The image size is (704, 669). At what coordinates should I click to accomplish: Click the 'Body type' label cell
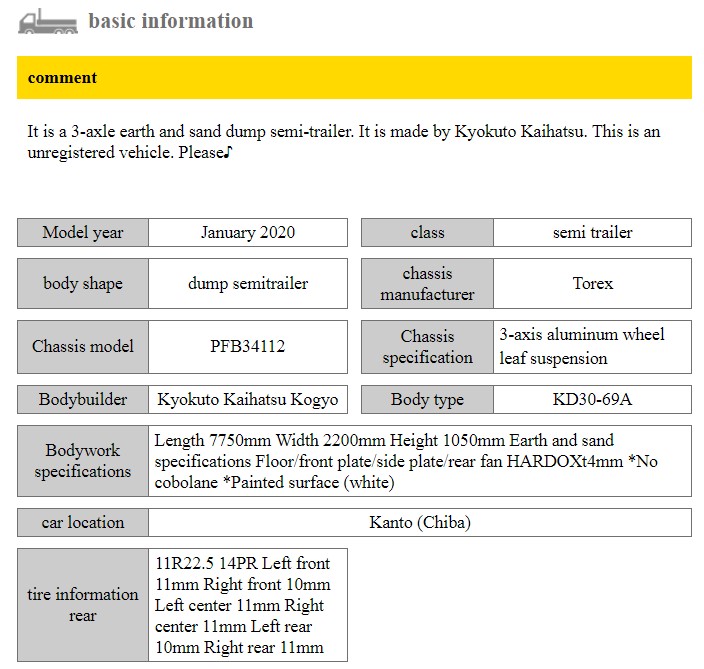(x=427, y=399)
